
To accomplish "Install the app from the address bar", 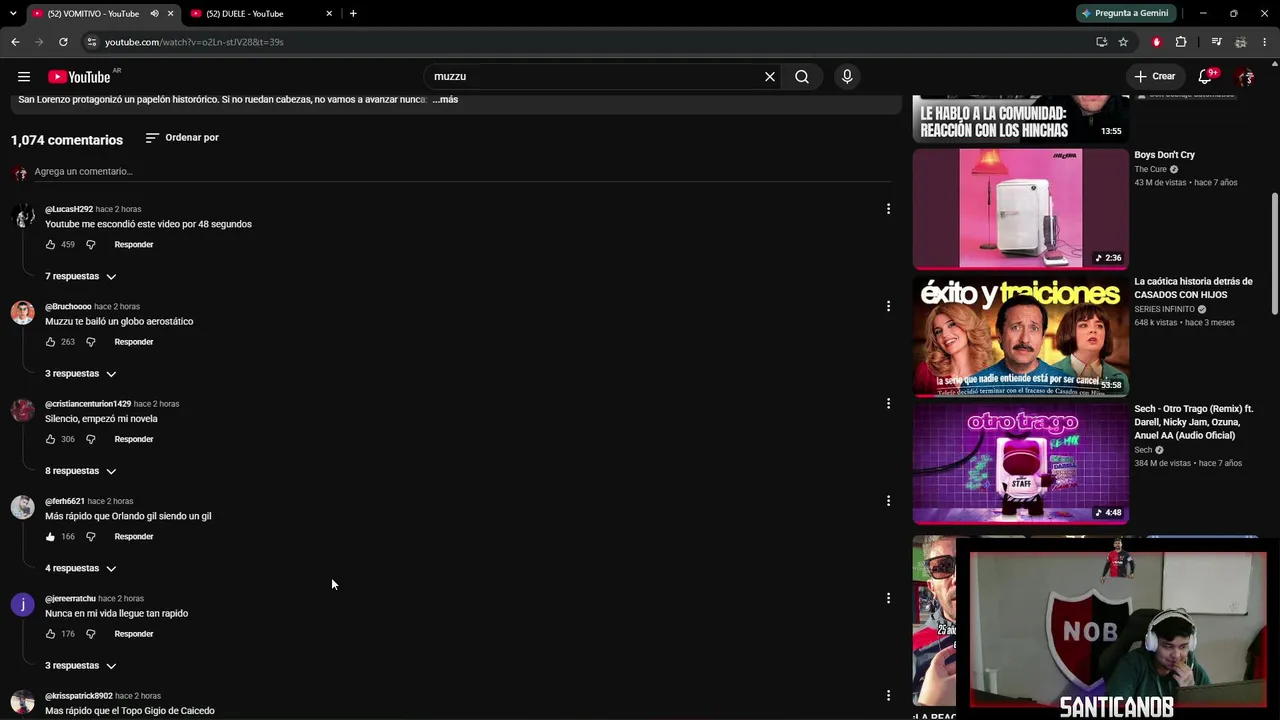I will pyautogui.click(x=1101, y=42).
